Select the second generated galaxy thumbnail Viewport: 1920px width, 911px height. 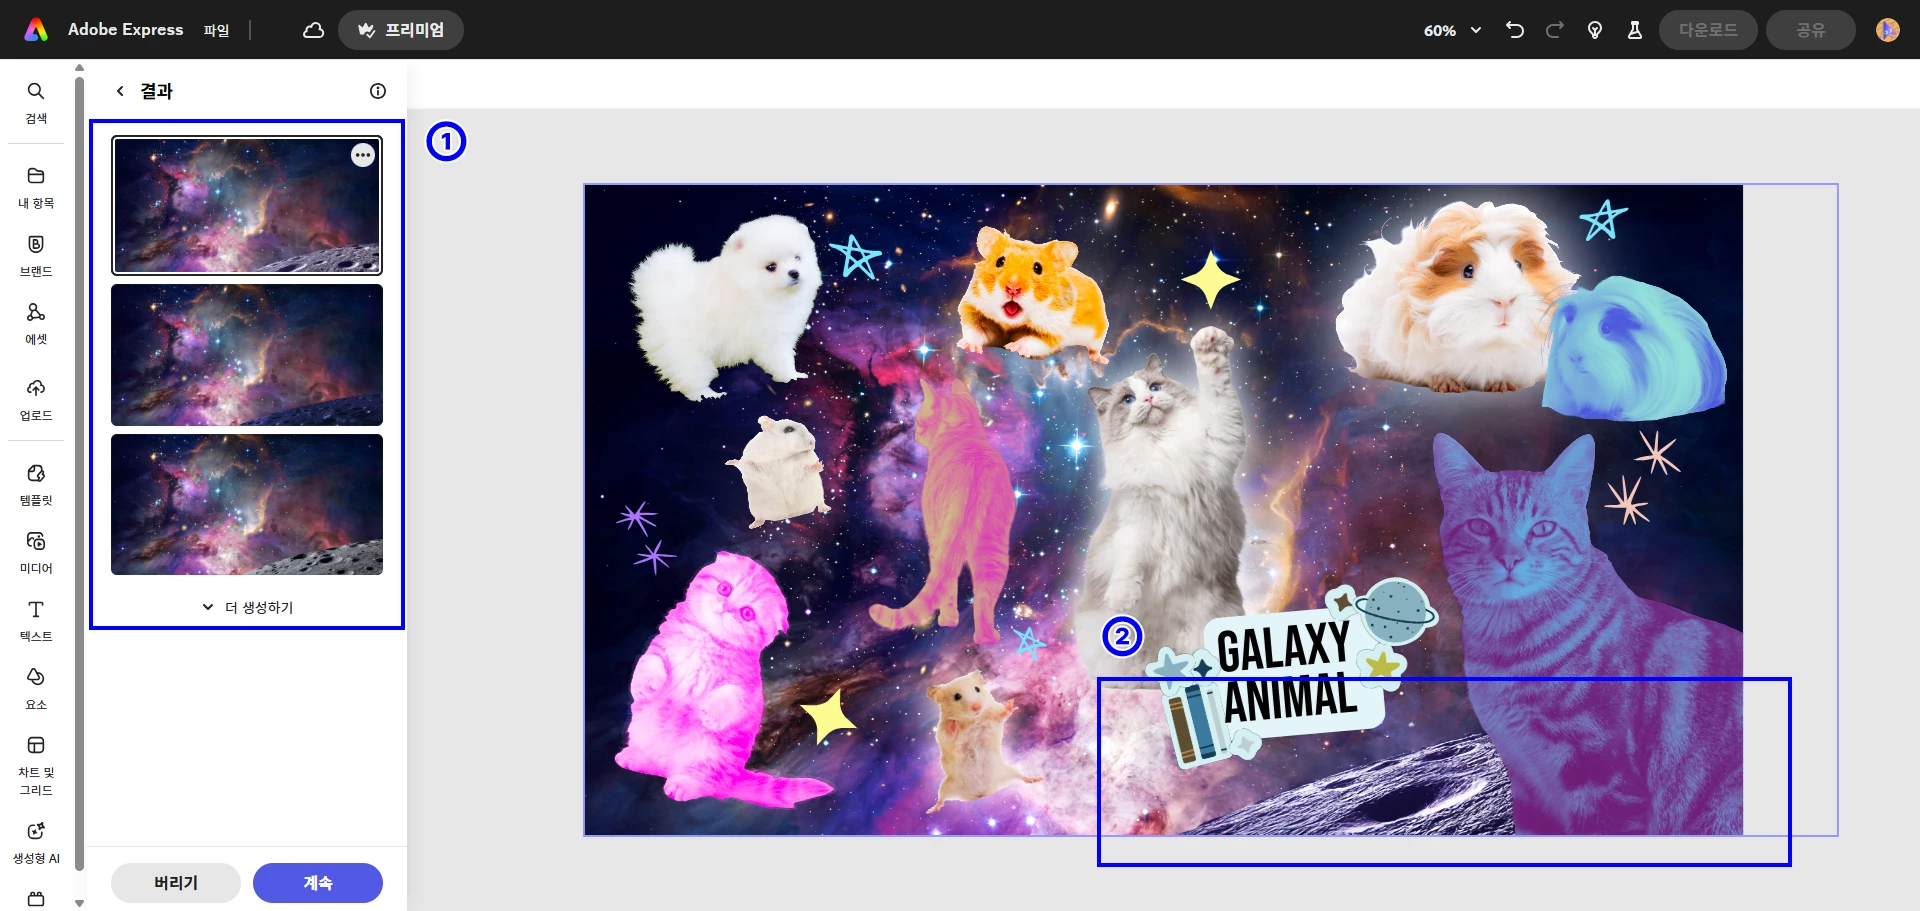click(247, 355)
